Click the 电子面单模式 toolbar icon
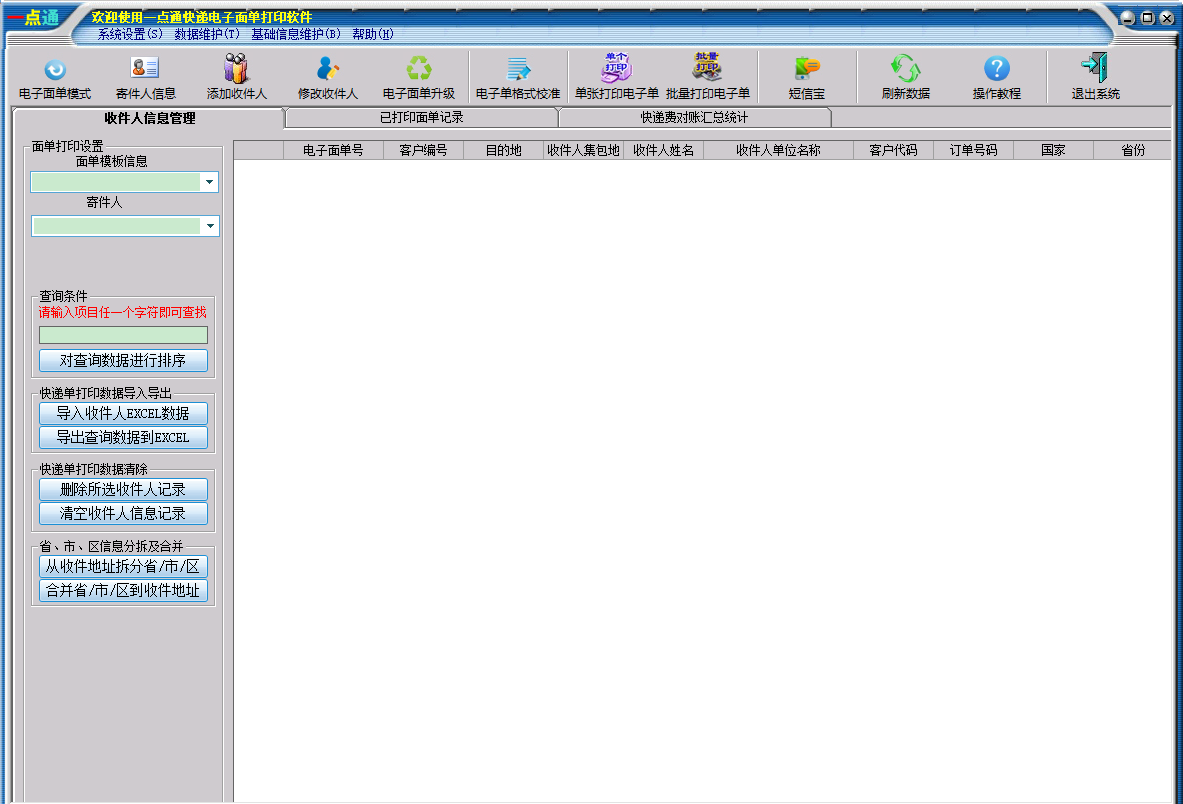 [x=55, y=70]
